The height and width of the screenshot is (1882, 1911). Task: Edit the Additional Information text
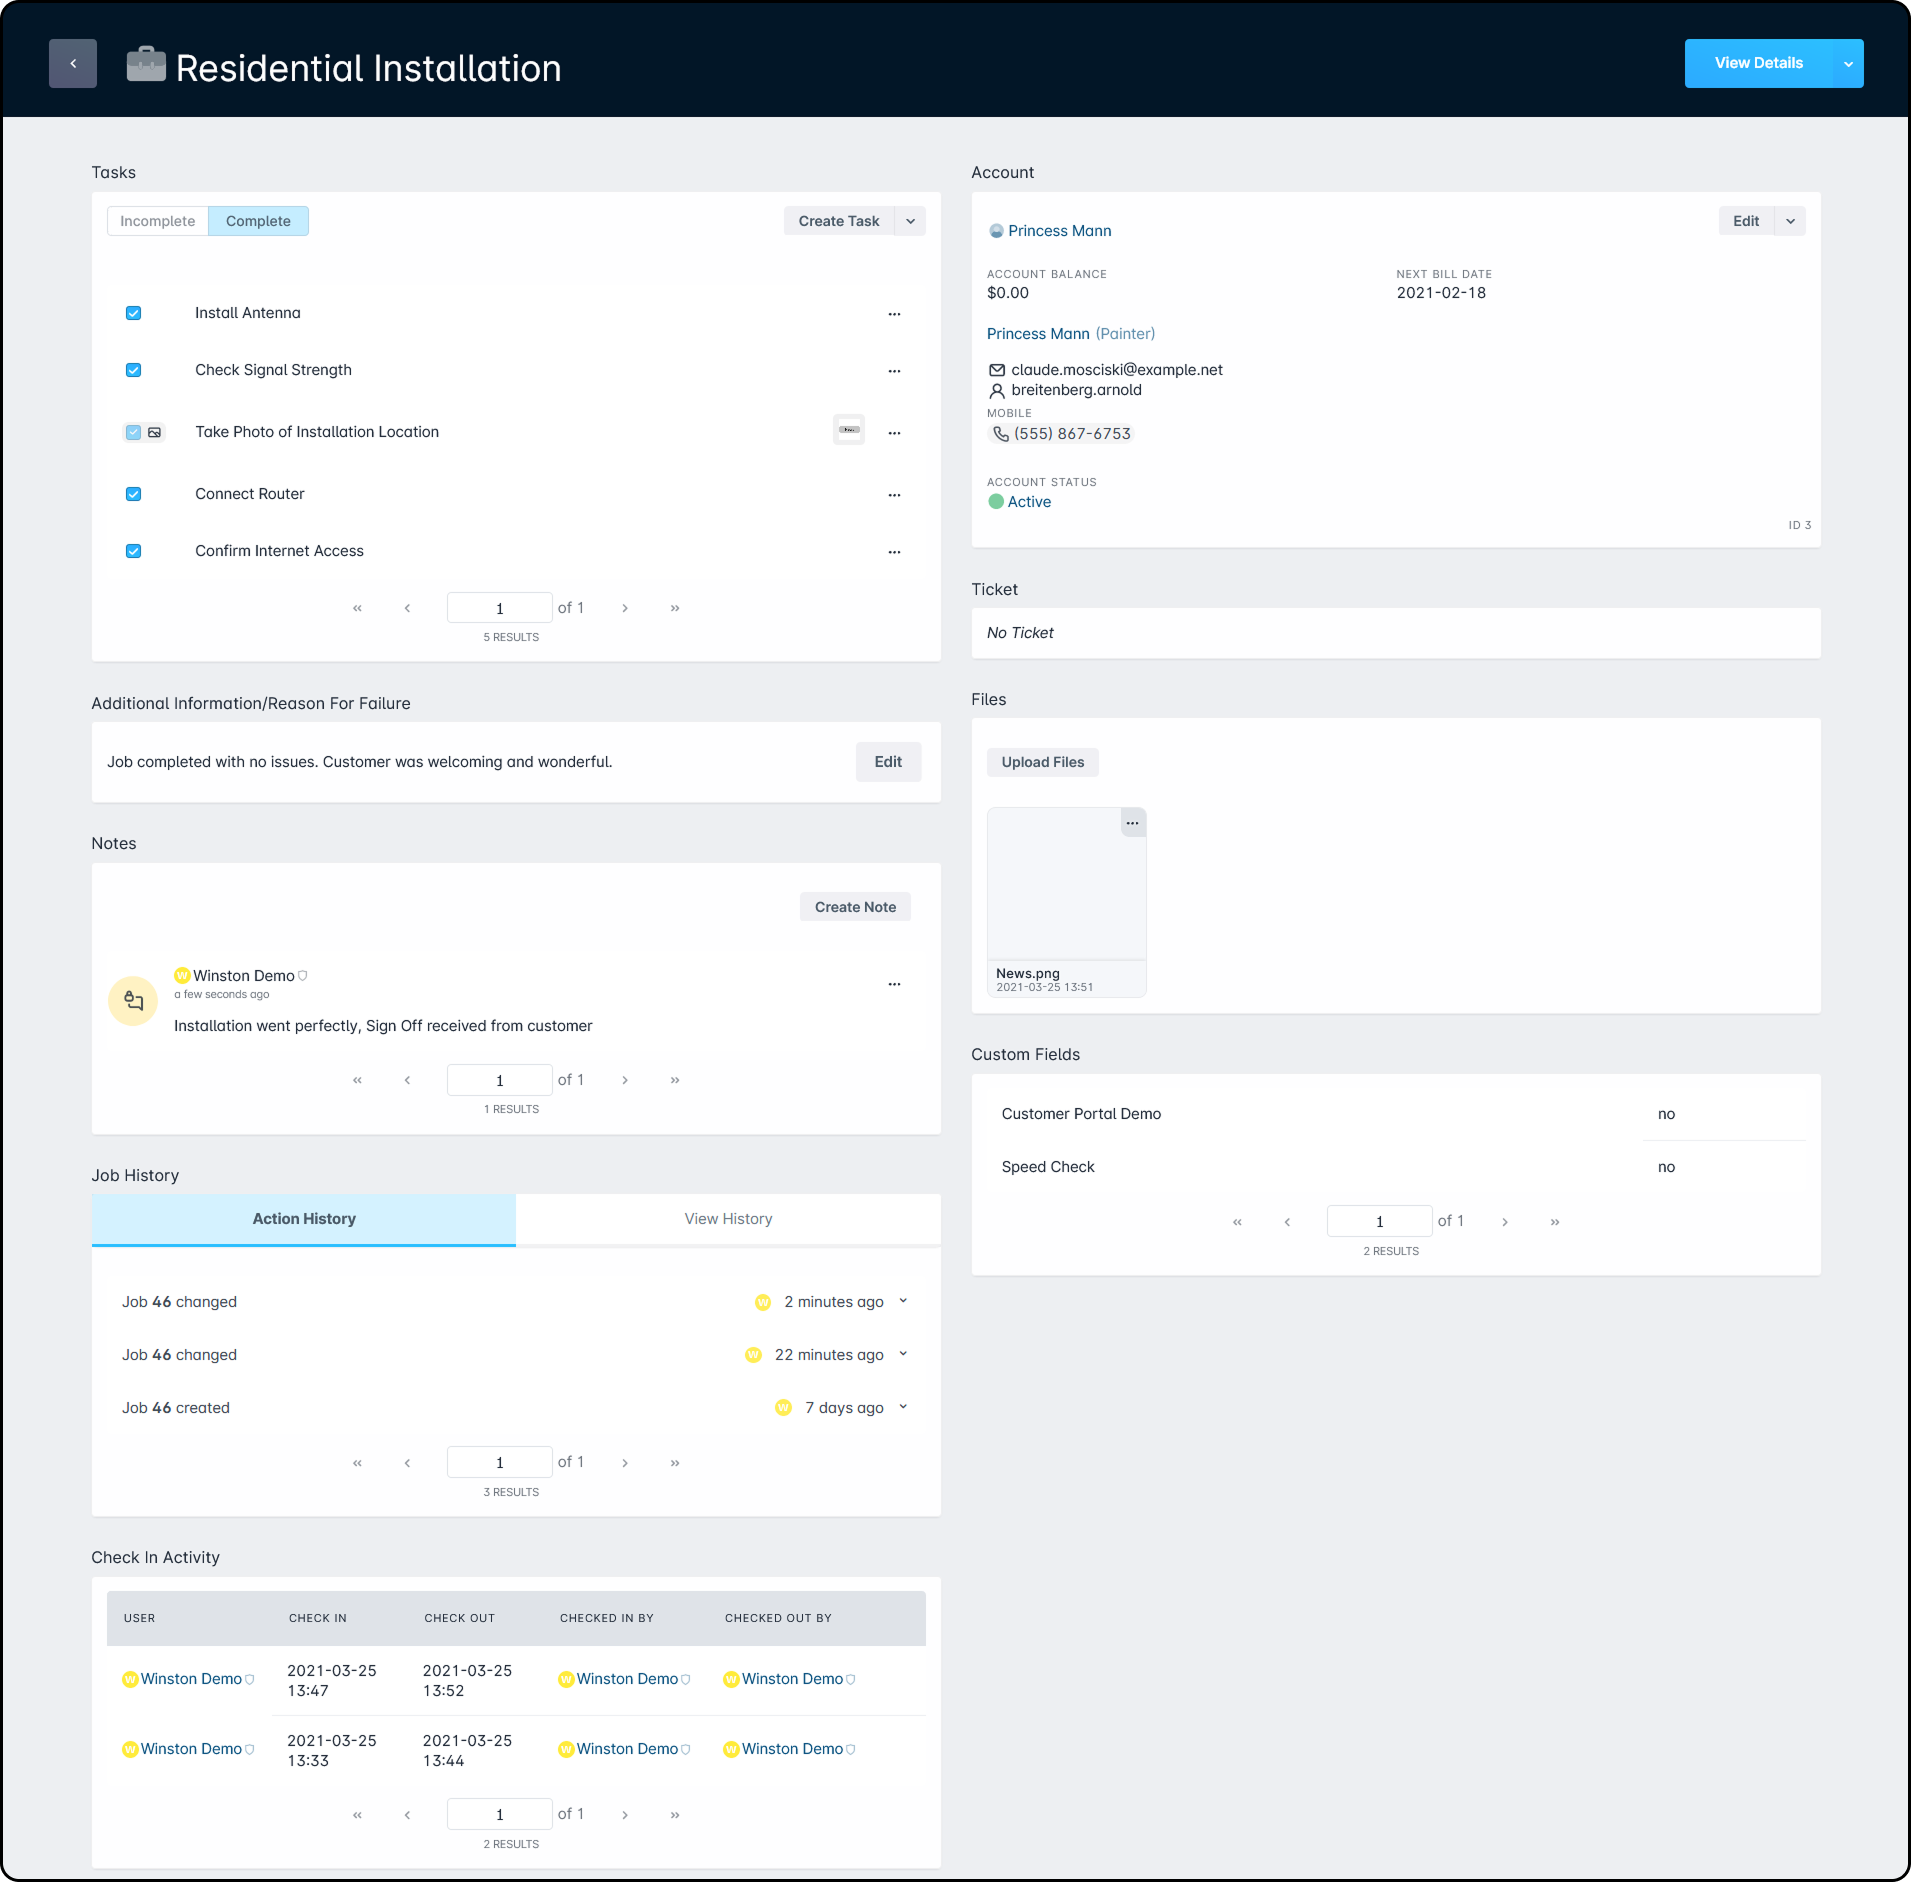[888, 762]
